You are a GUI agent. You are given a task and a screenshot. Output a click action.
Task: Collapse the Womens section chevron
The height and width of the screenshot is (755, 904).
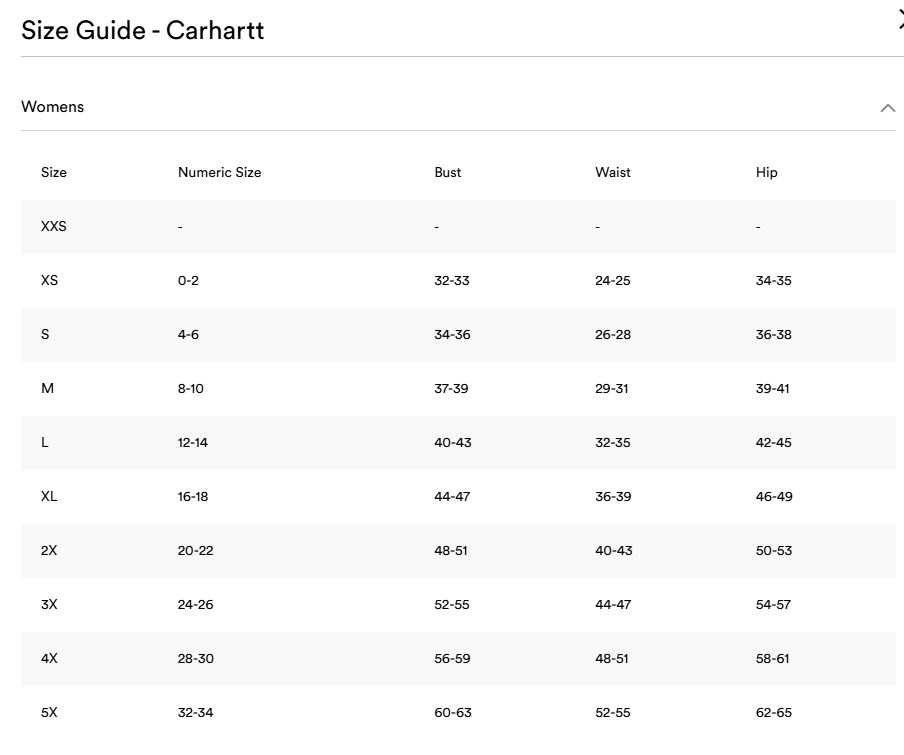887,108
